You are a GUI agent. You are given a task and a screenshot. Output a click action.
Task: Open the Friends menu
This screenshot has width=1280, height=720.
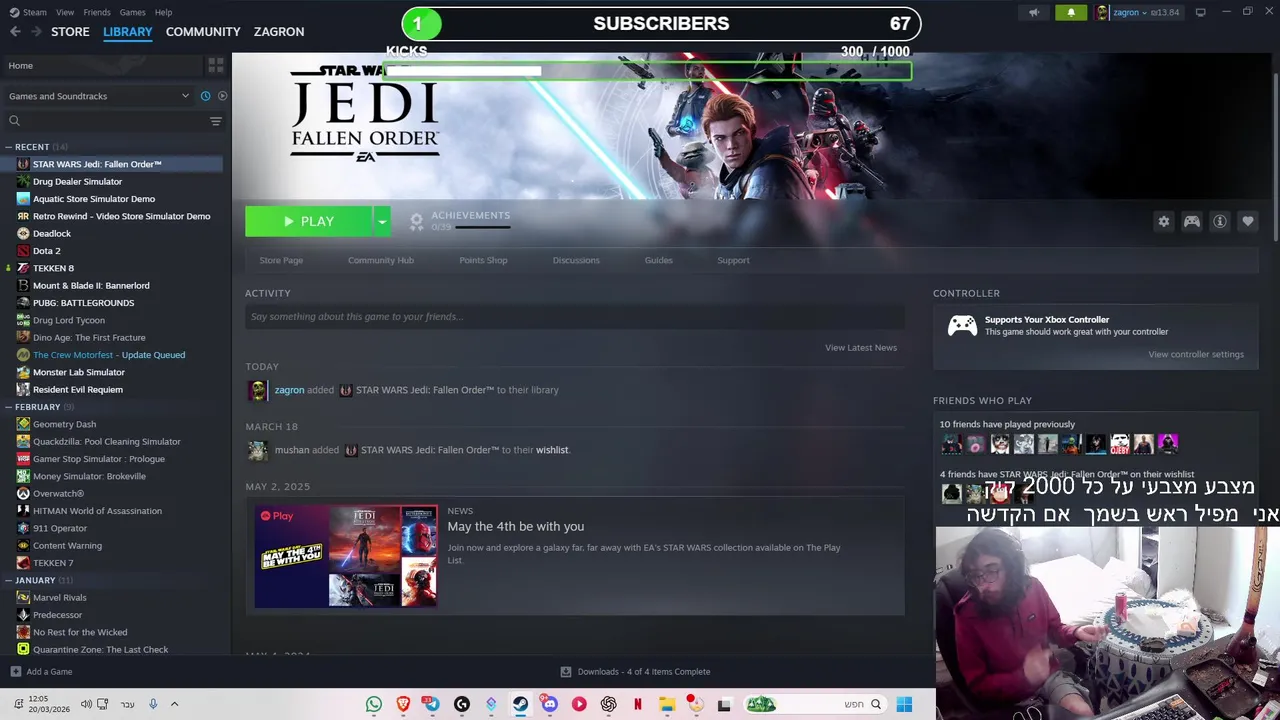(97, 12)
